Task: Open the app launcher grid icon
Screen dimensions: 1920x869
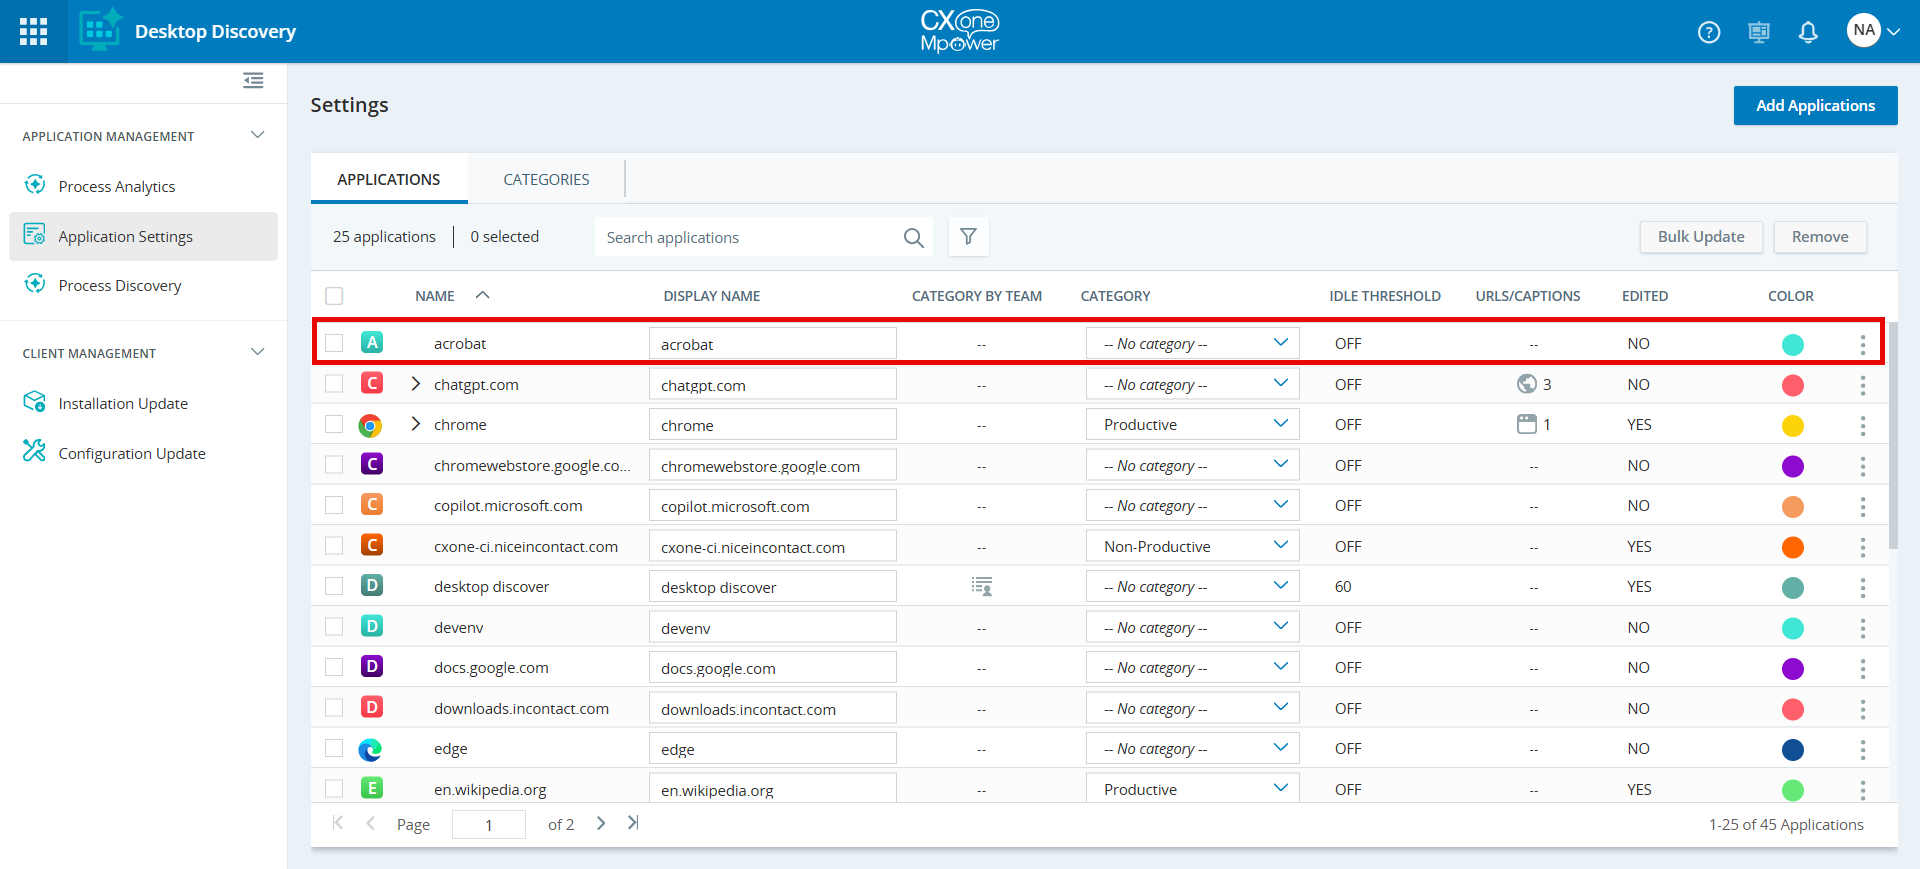Action: point(33,31)
